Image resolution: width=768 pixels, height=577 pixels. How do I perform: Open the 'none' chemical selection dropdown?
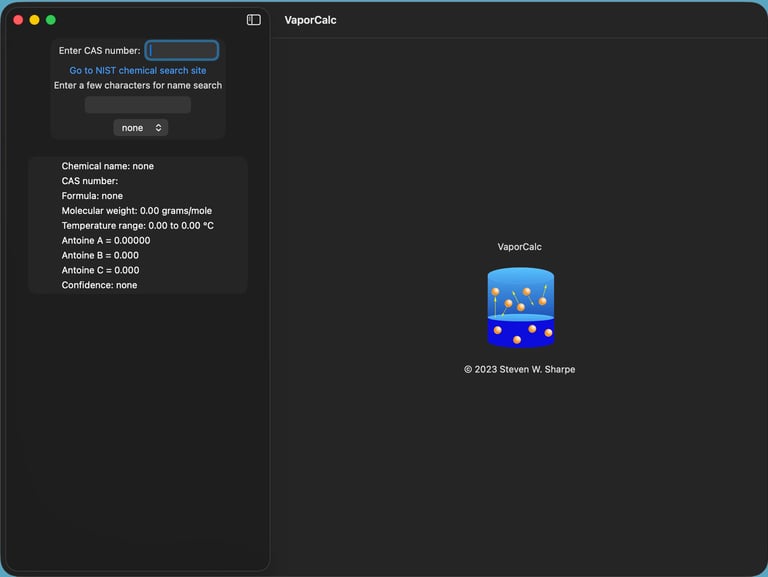141,128
